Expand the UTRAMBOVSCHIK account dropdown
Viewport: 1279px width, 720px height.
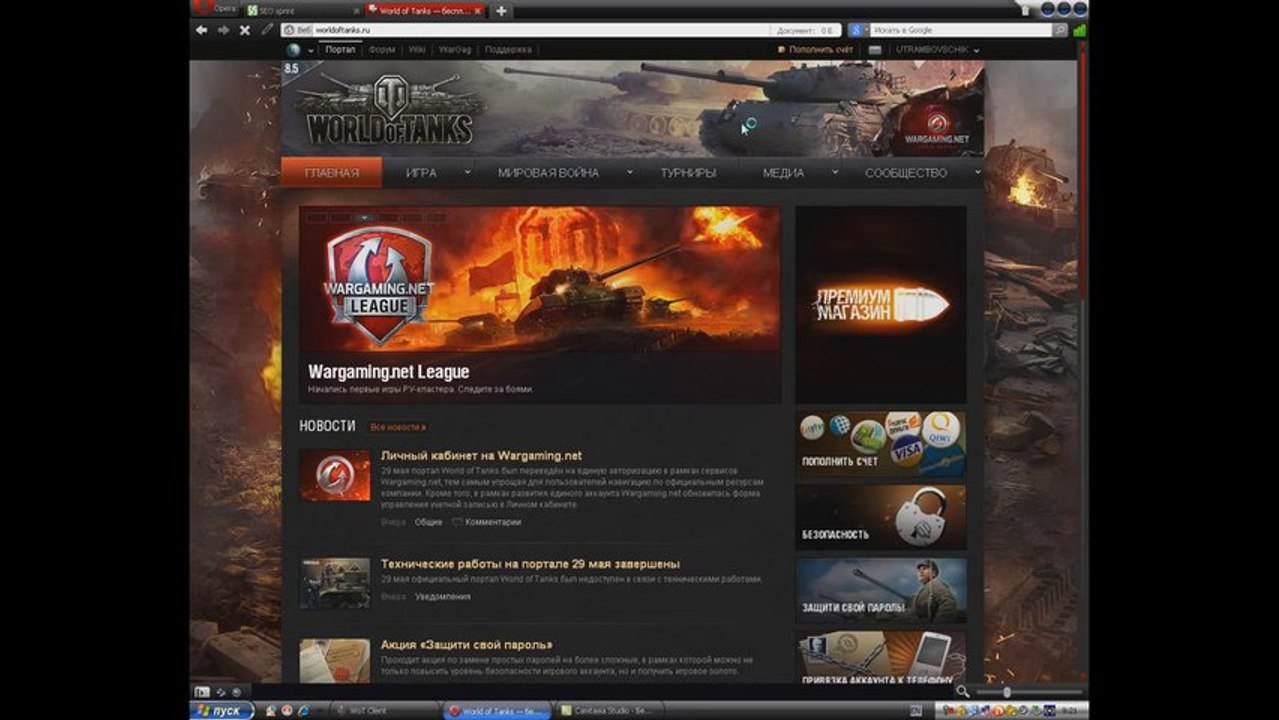pyautogui.click(x=976, y=50)
